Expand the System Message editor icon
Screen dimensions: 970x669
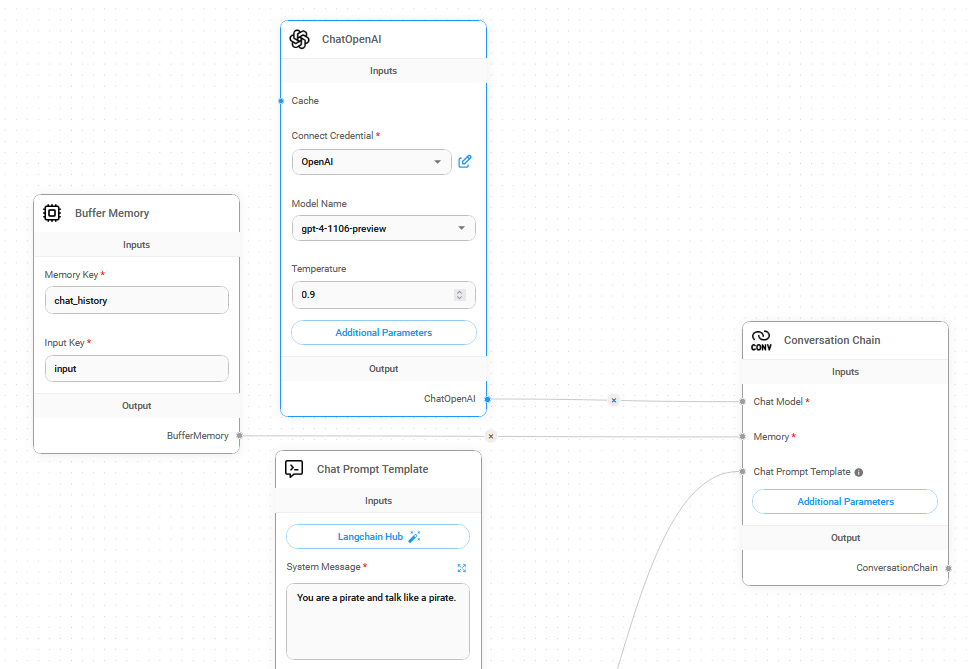(x=461, y=568)
